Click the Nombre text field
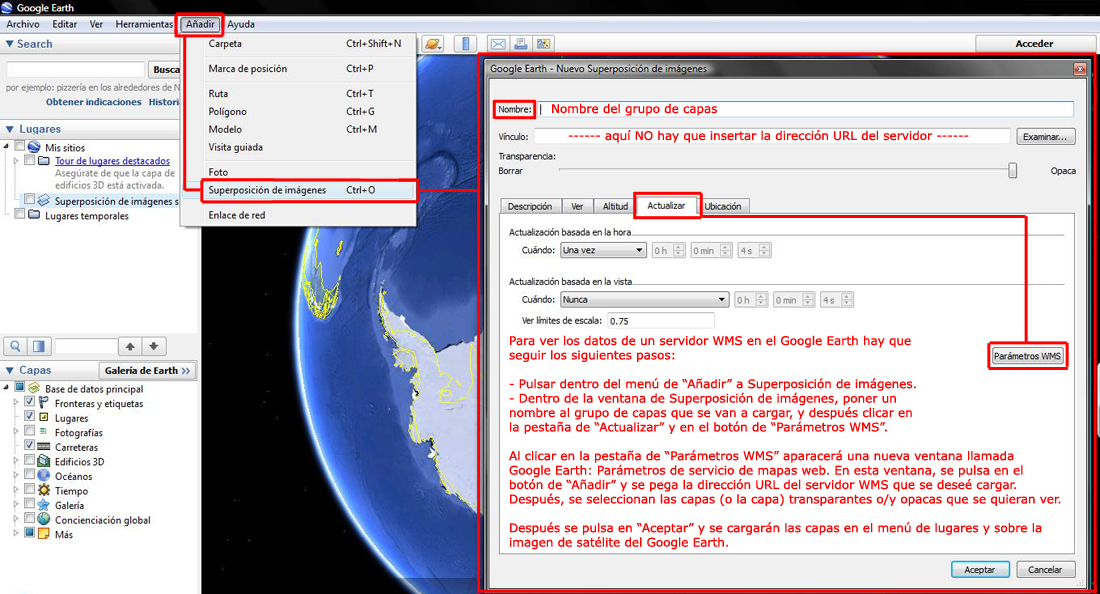 pyautogui.click(x=804, y=109)
